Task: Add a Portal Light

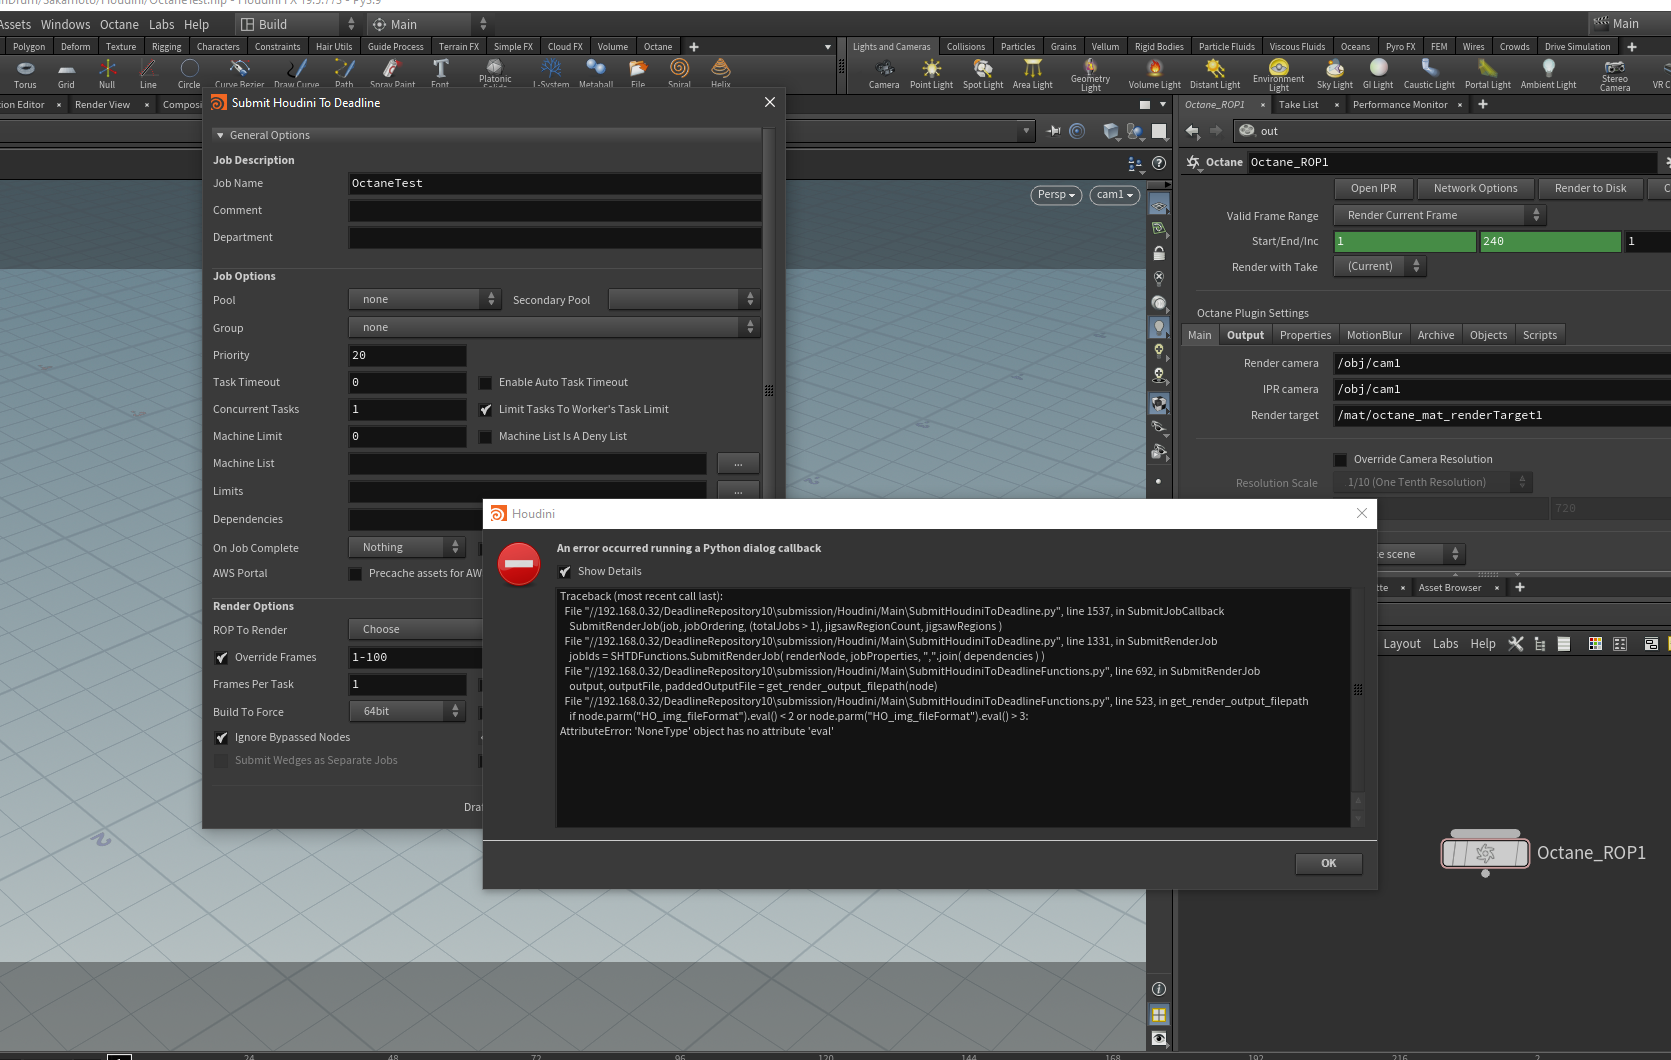Action: tap(1488, 74)
